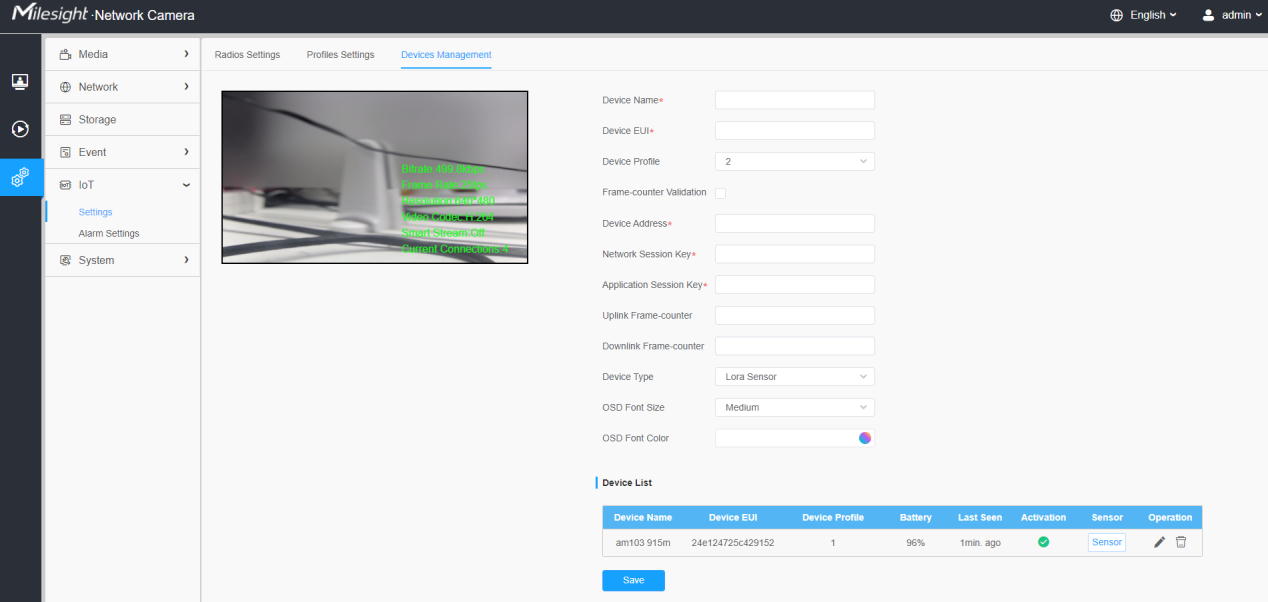
Task: Click the IoT icon in sidebar
Action: pyautogui.click(x=66, y=185)
